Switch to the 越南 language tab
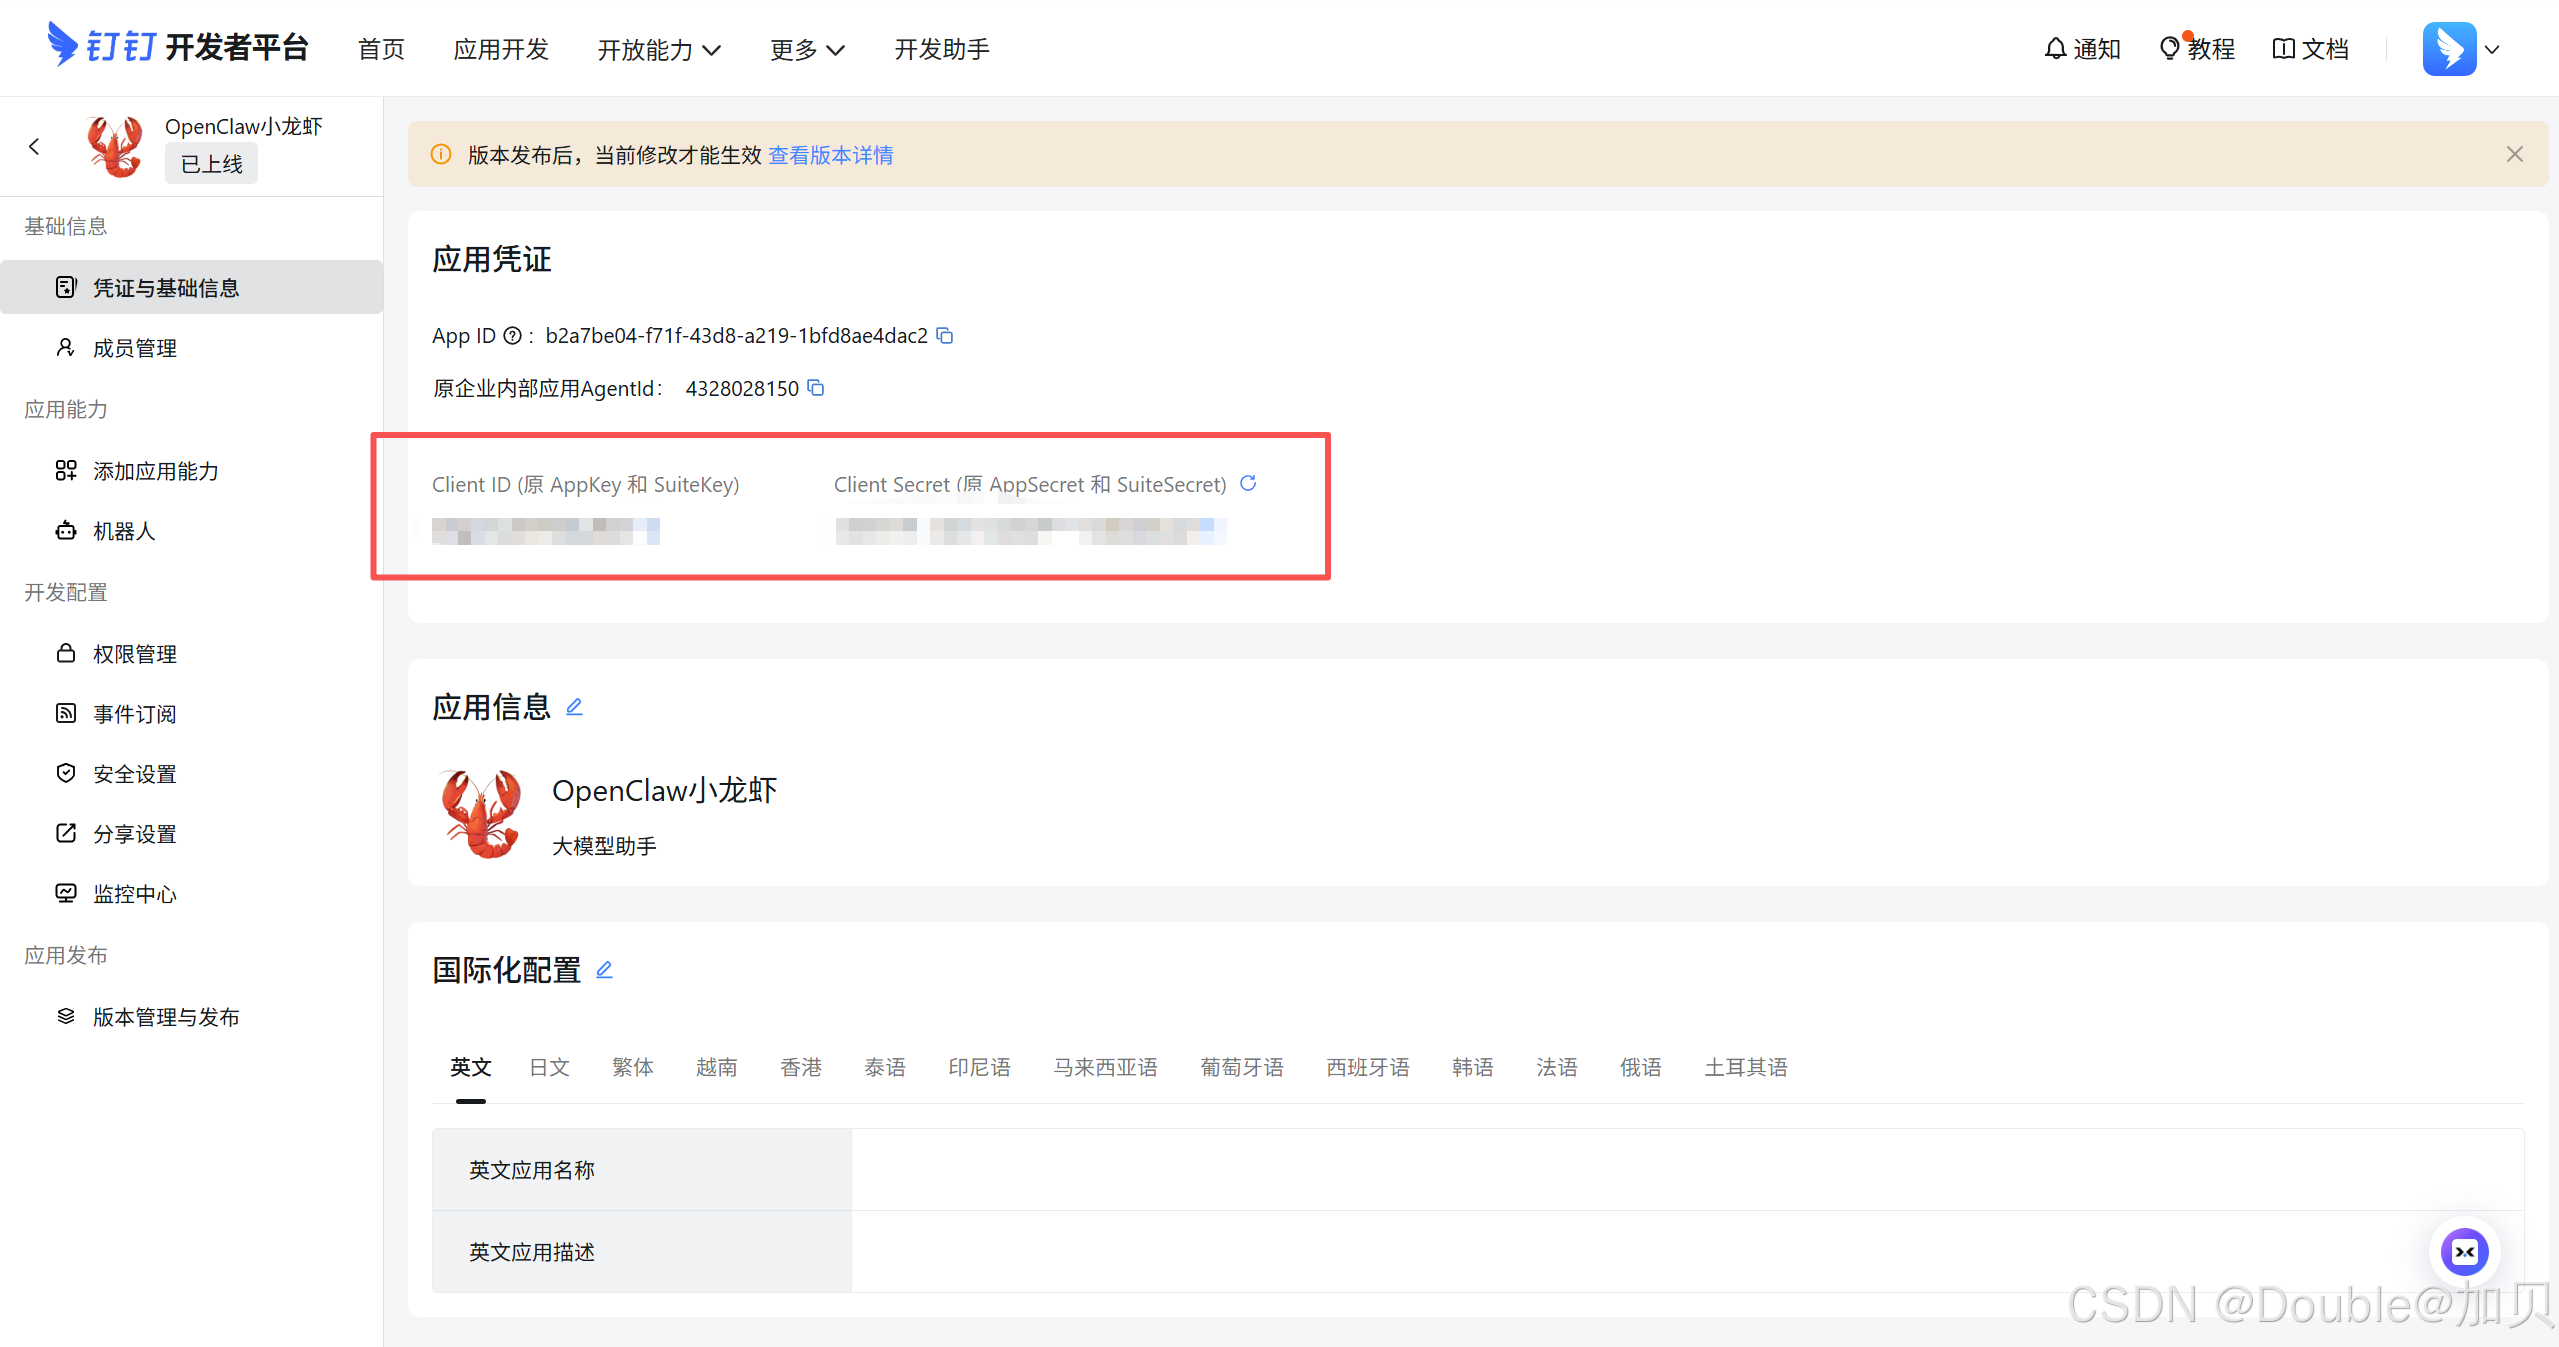 (717, 1067)
